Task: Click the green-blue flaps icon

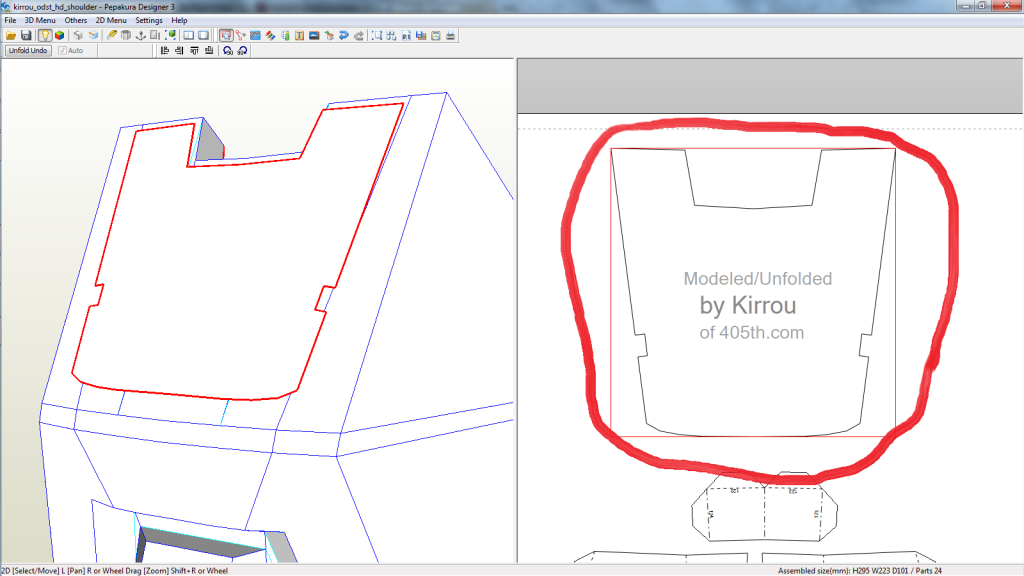Action: pos(285,35)
